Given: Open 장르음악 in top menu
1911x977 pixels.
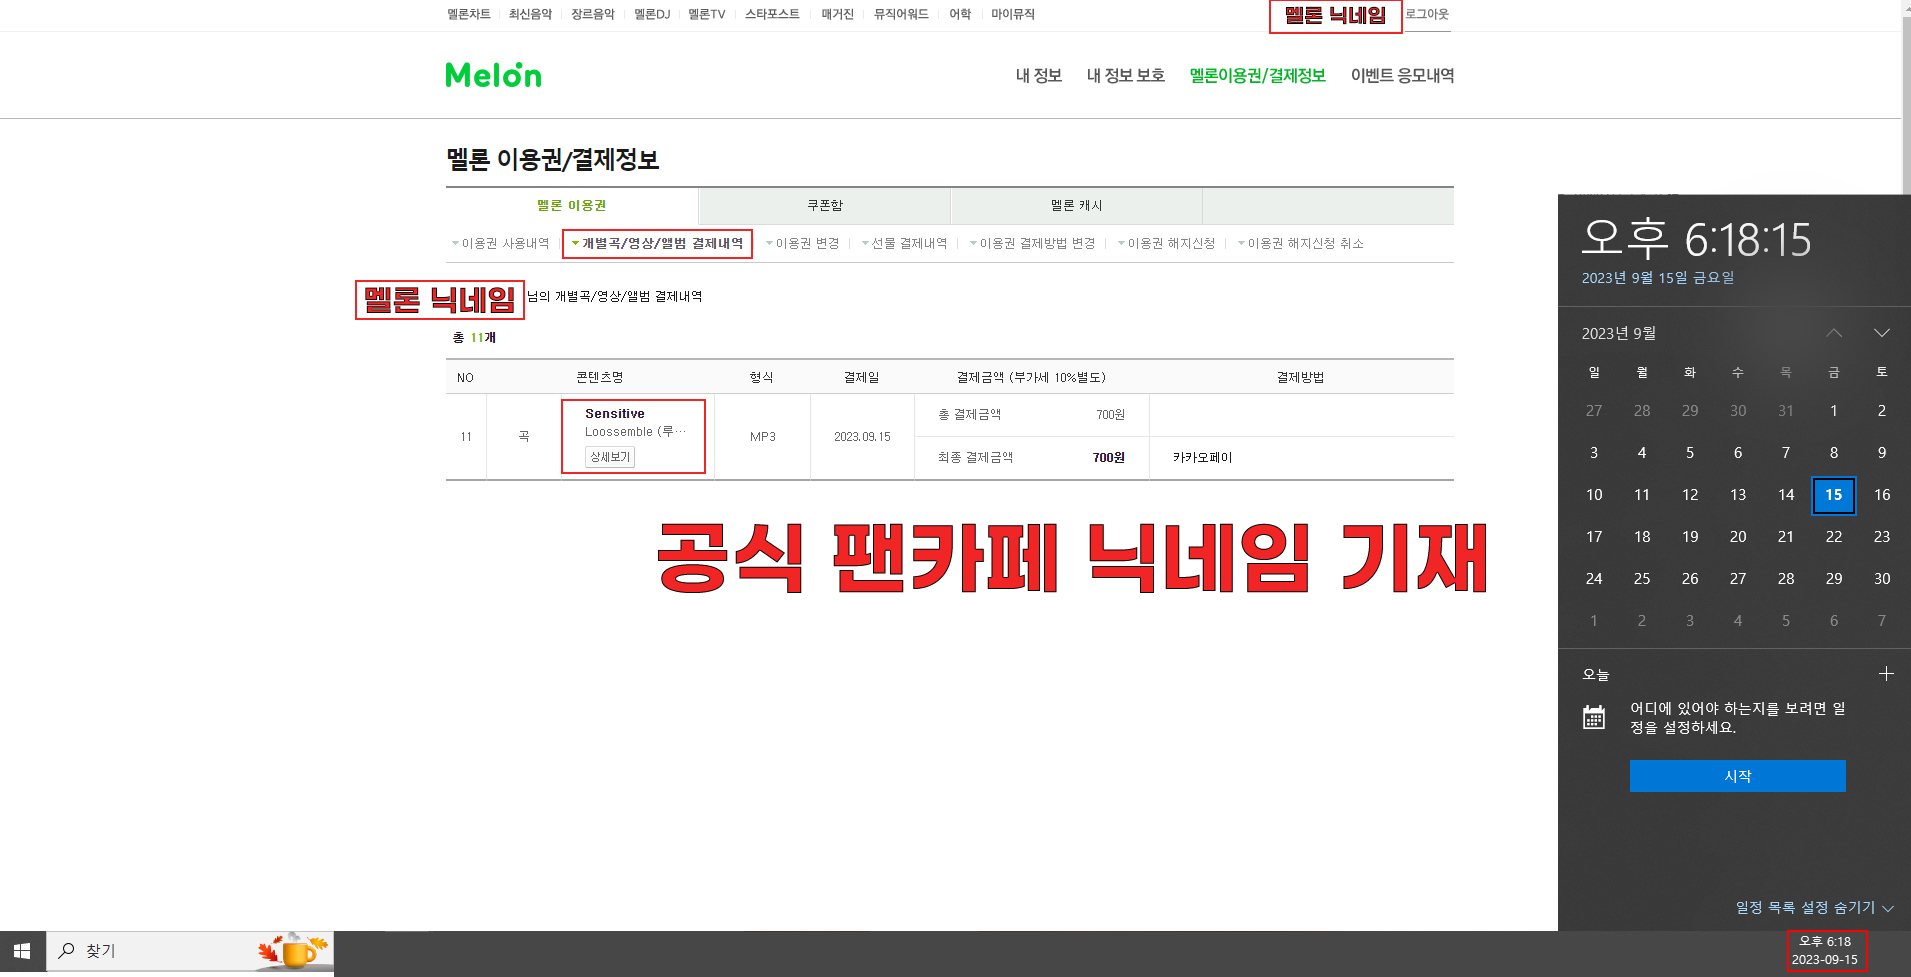Looking at the screenshot, I should (593, 14).
